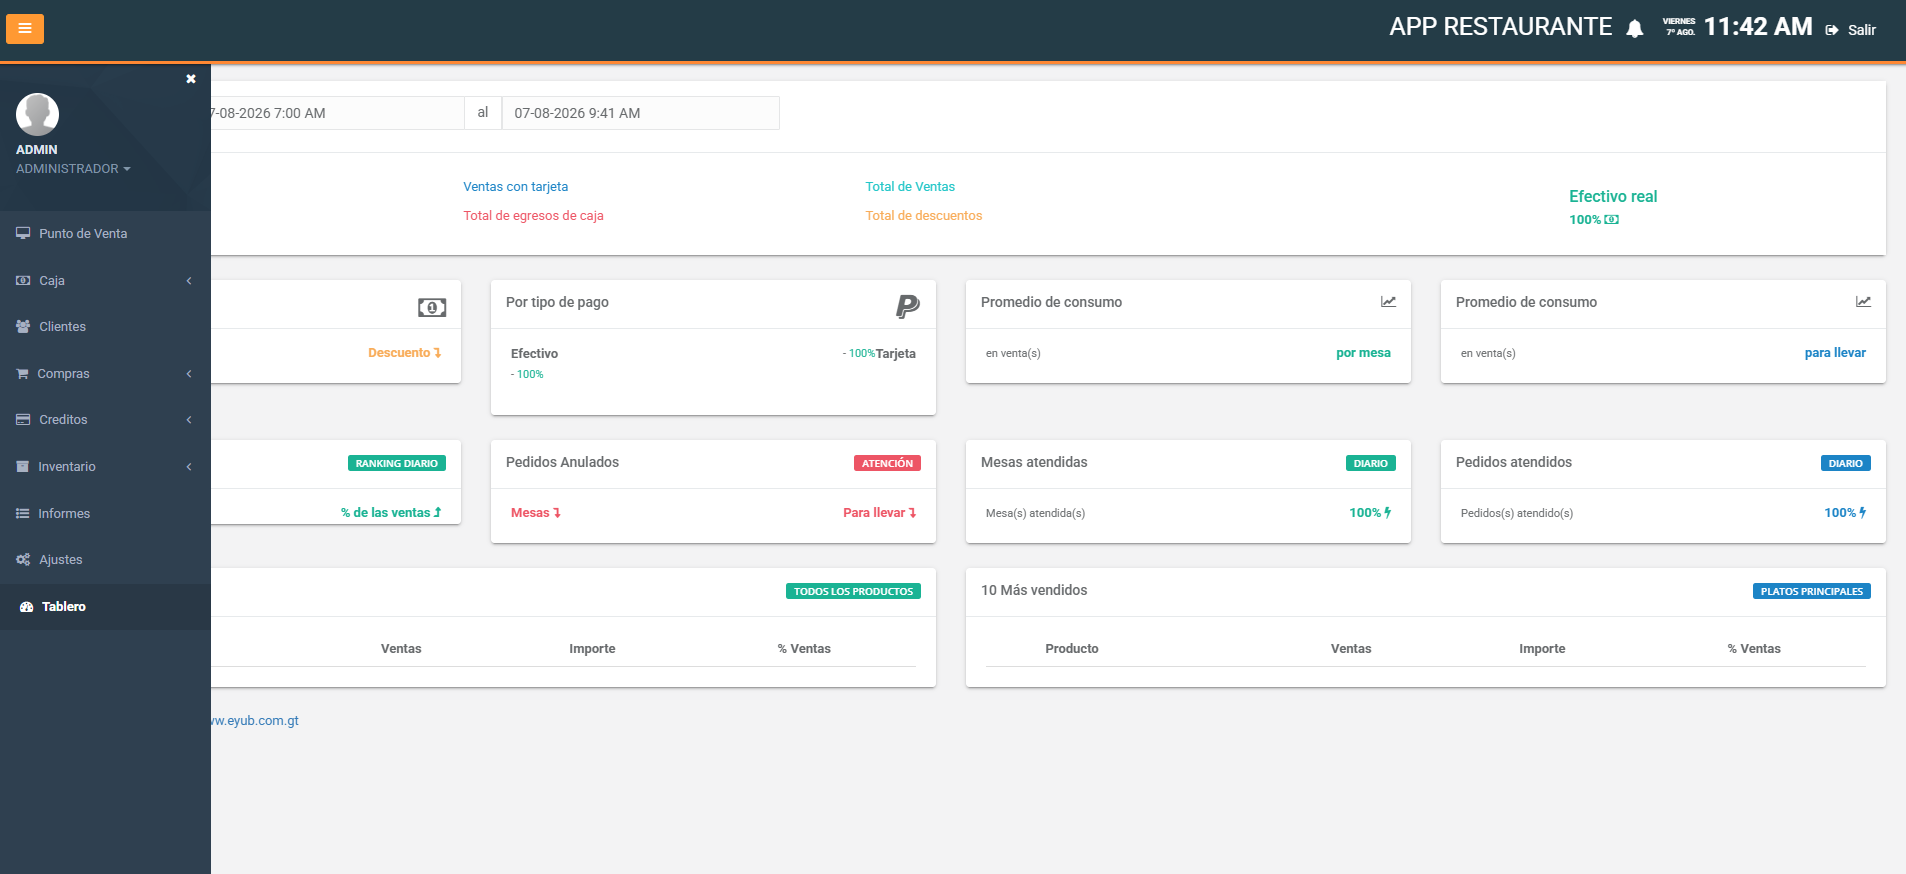Open Ajustes settings menu item
This screenshot has width=1906, height=874.
[x=105, y=560]
